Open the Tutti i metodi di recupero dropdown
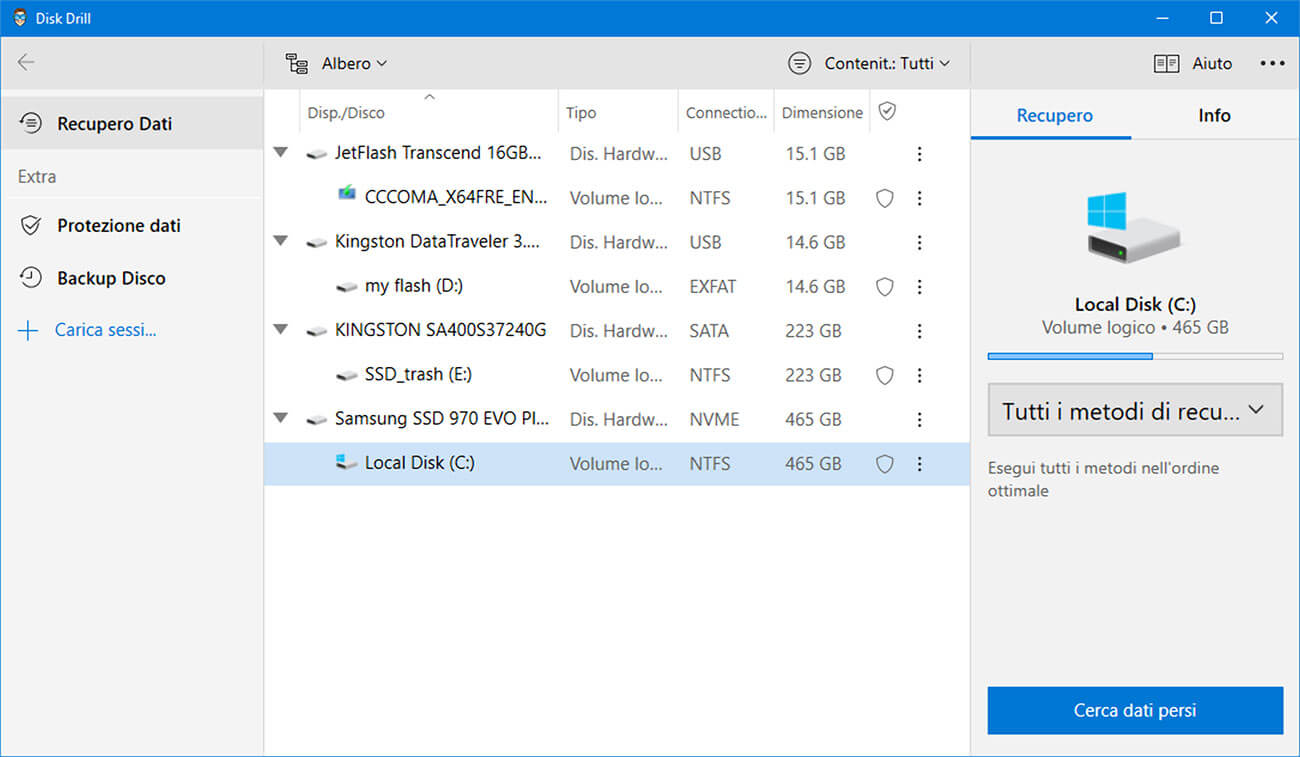Viewport: 1300px width, 757px height. point(1135,410)
